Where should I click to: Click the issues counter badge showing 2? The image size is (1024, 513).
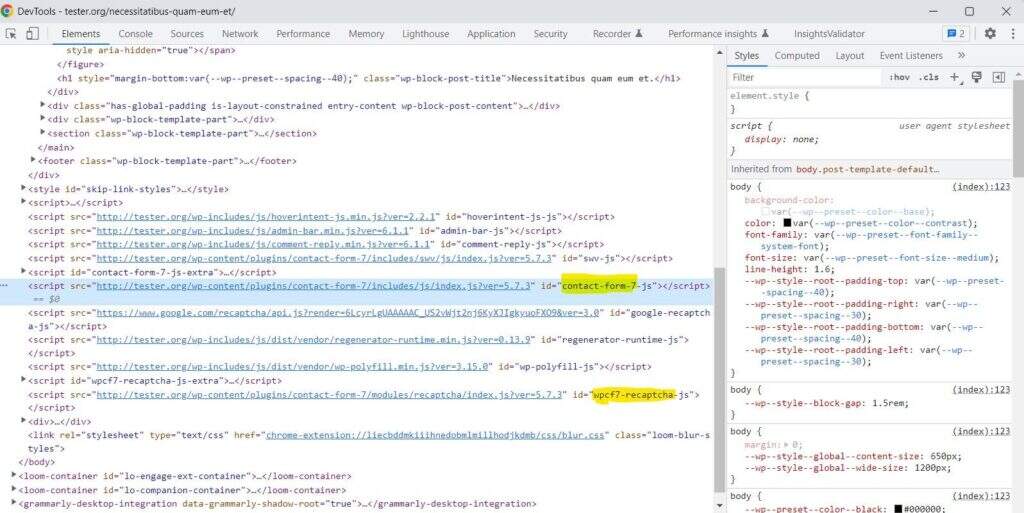pyautogui.click(x=956, y=33)
